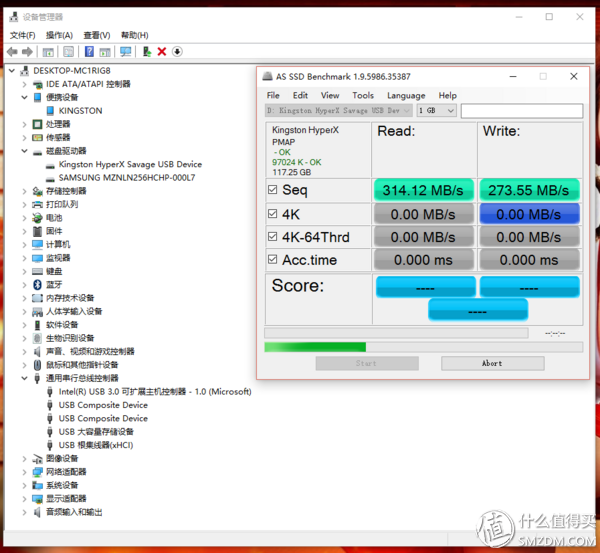Click the Start button in AS SSD
600x553 pixels.
[366, 363]
